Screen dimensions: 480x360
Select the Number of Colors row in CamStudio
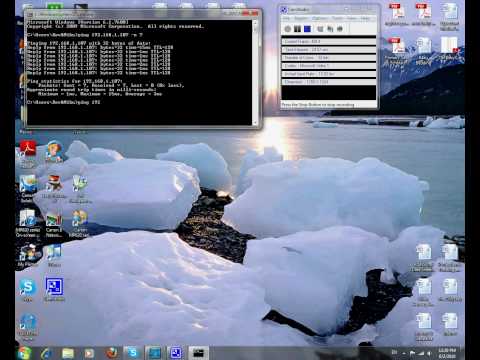329,58
